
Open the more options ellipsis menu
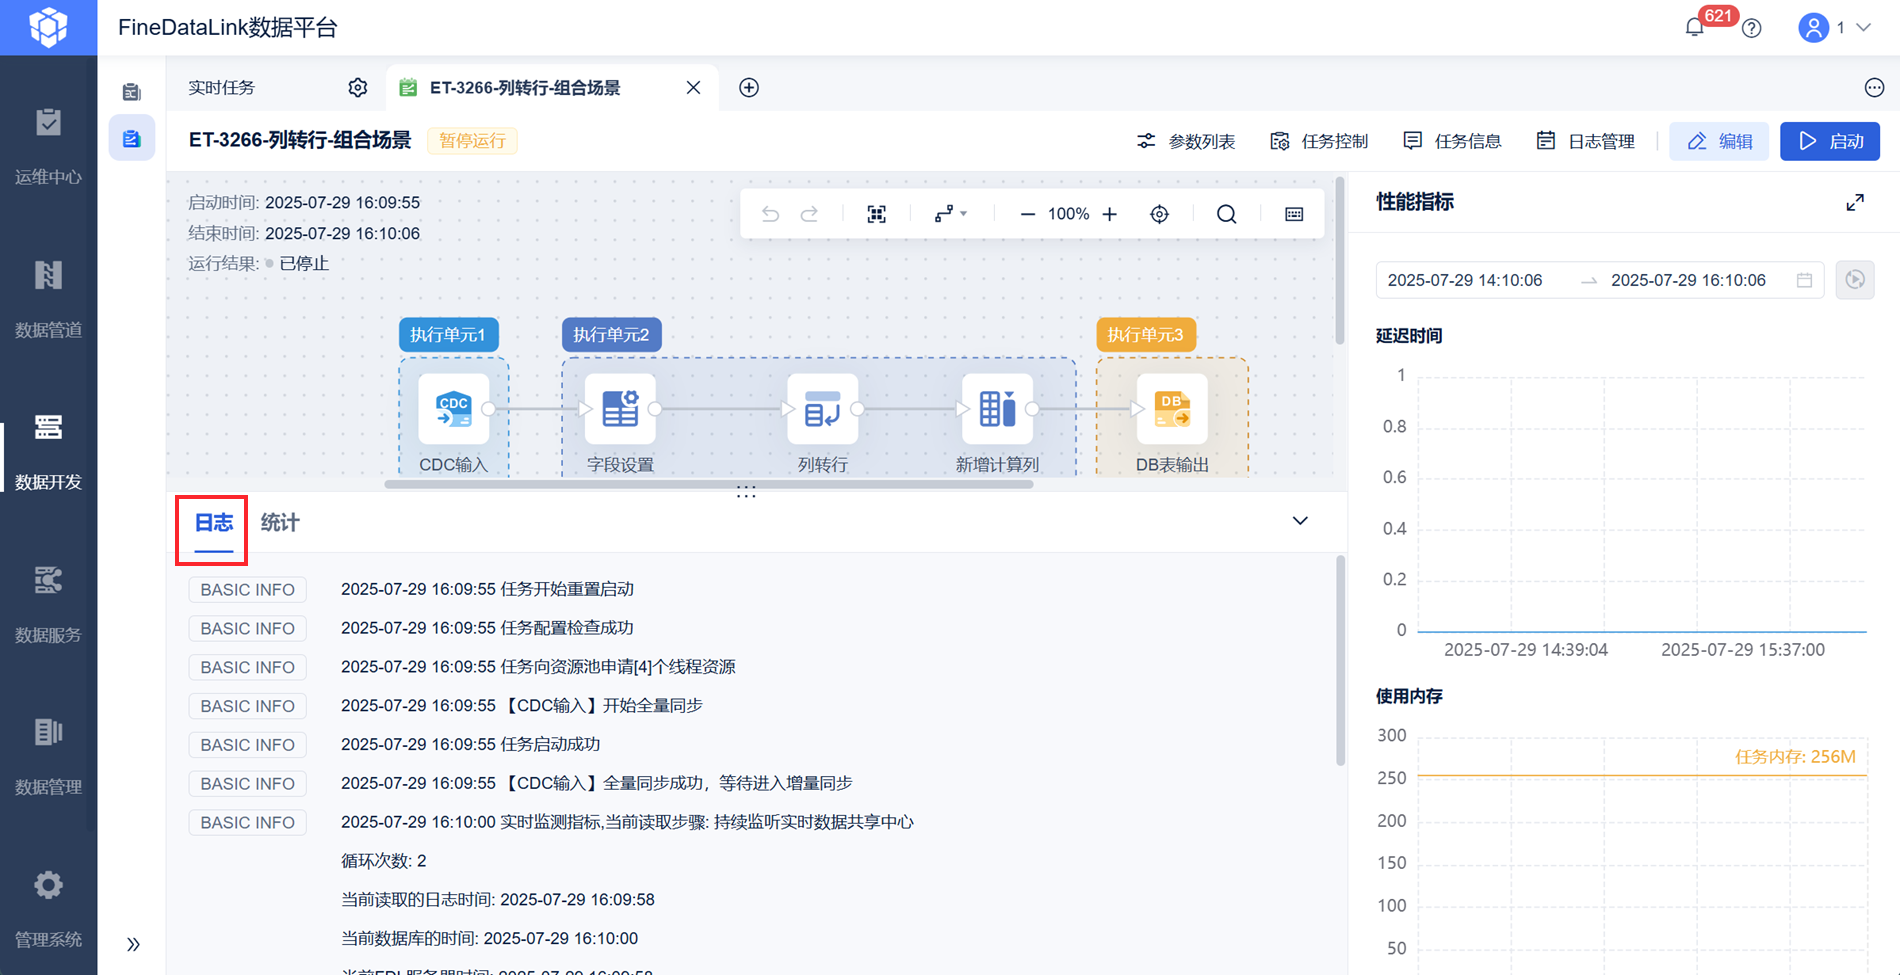pos(1874,88)
